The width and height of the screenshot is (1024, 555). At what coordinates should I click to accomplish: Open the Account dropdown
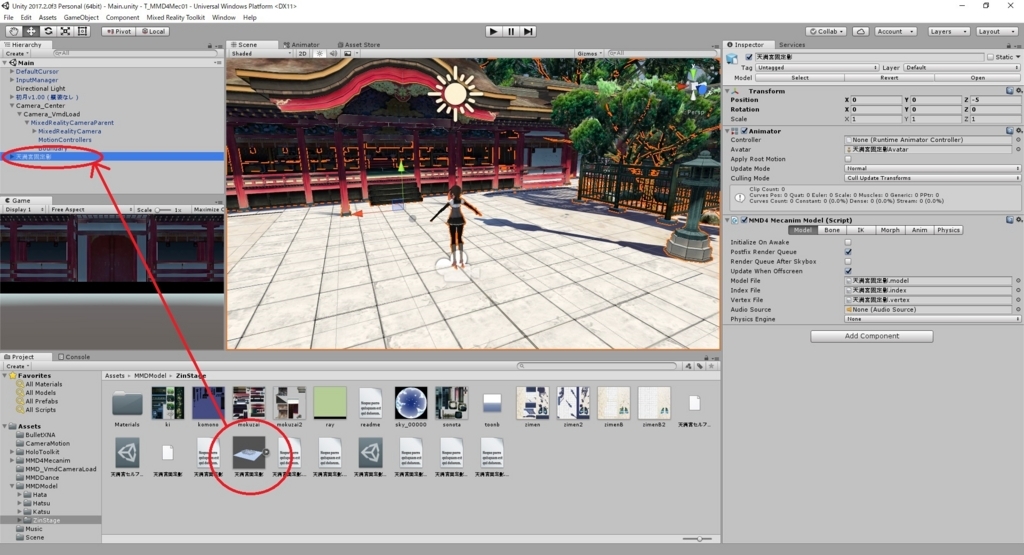coord(895,31)
